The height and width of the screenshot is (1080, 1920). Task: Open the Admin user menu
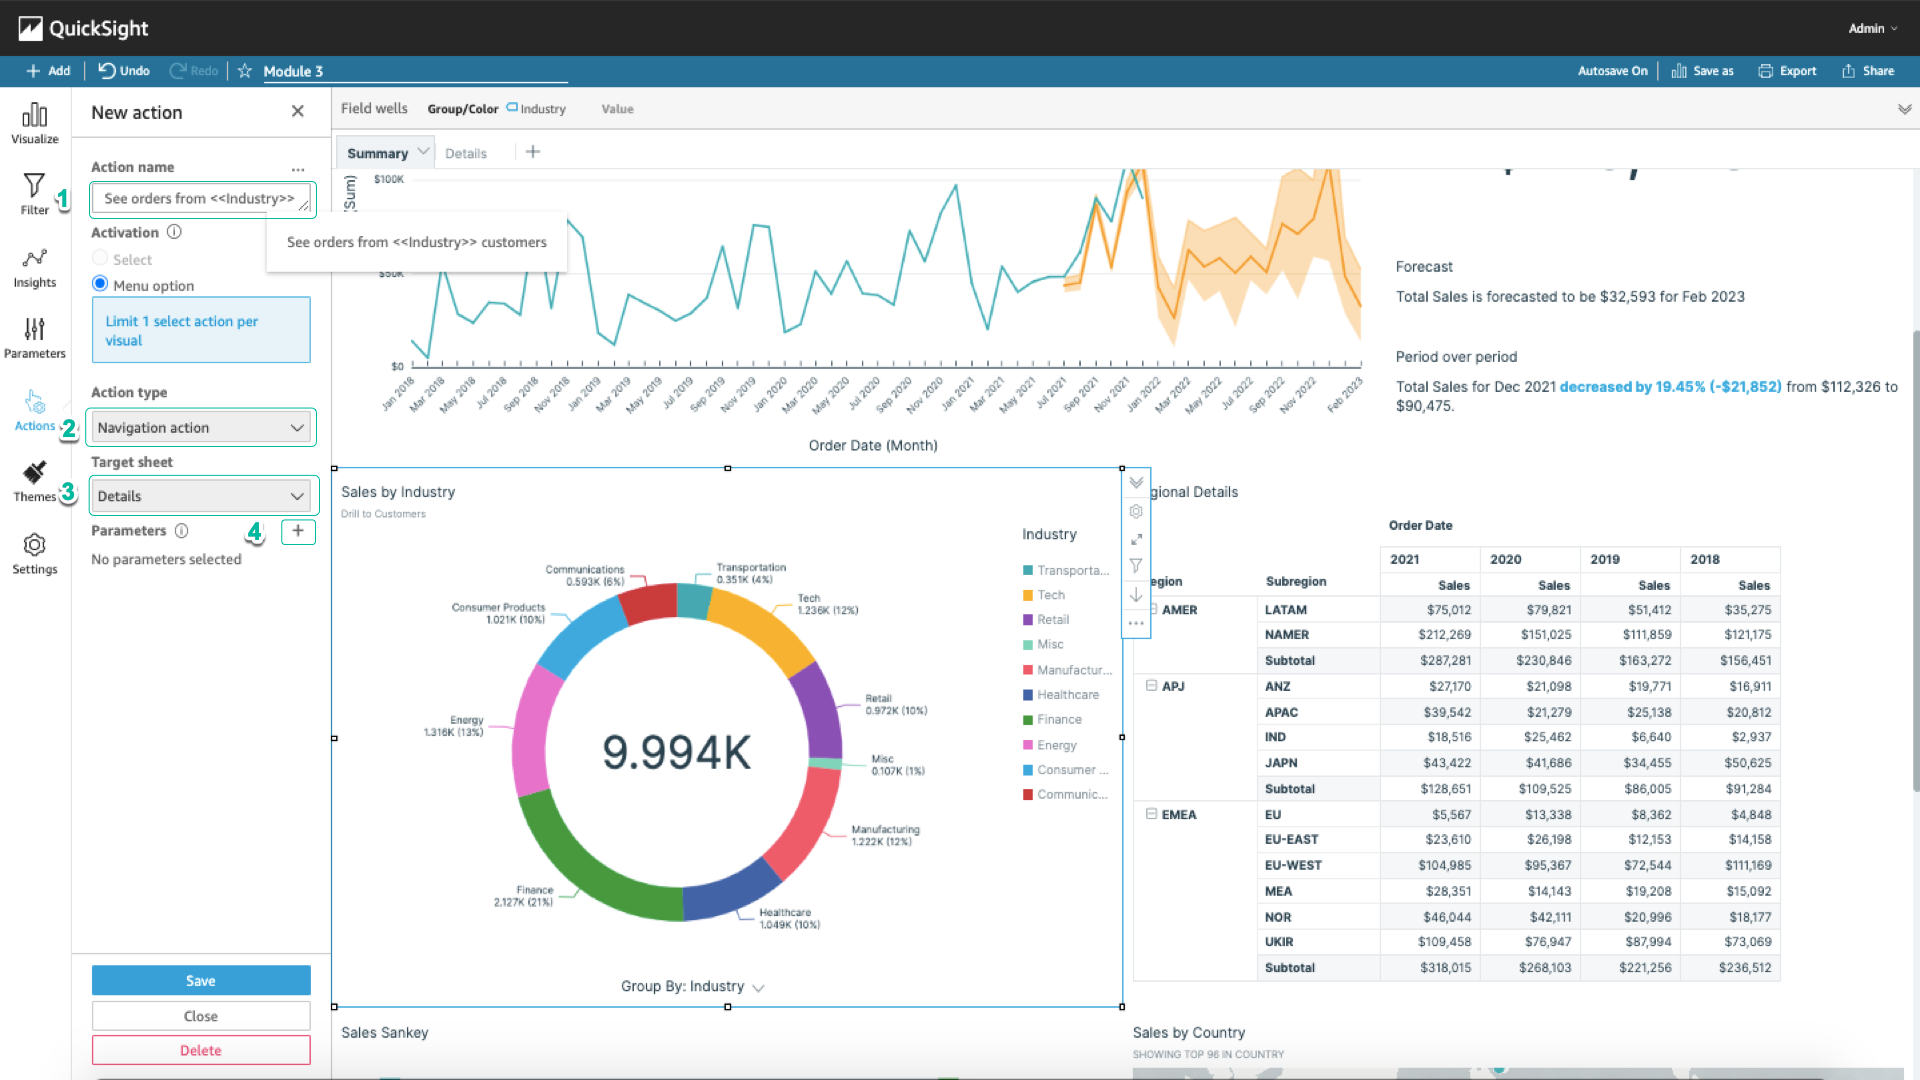(1872, 28)
